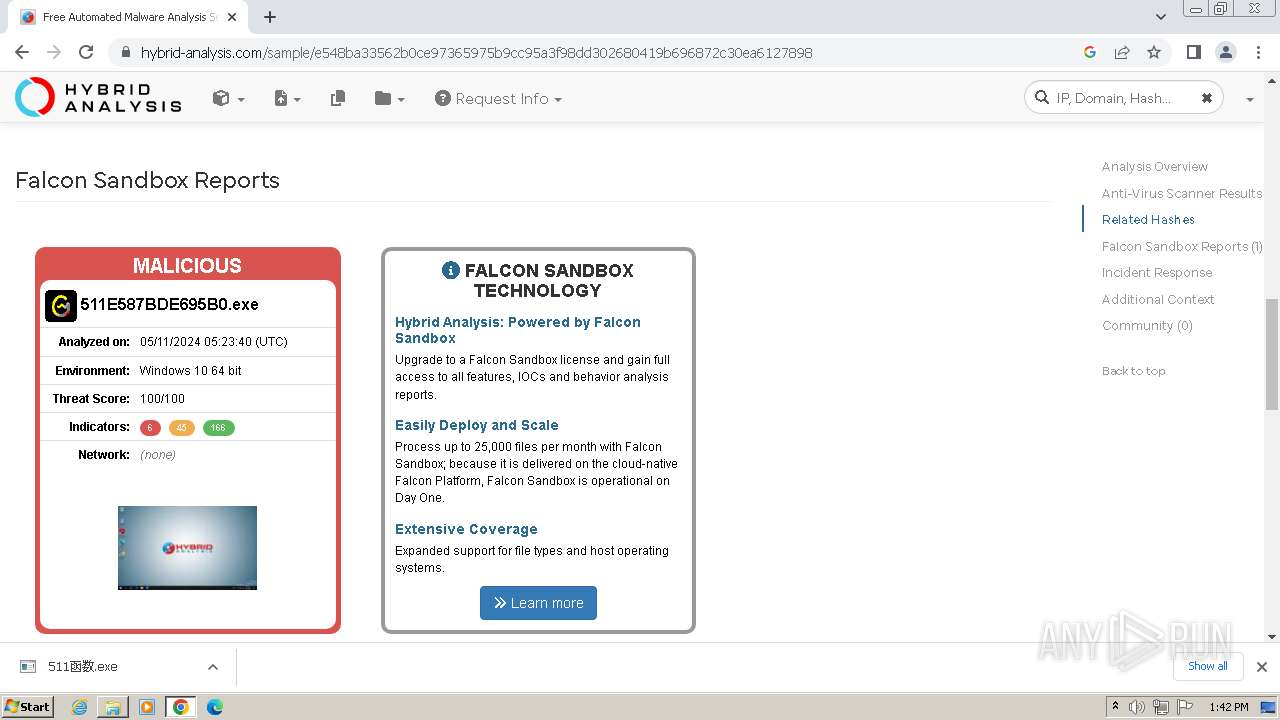Image resolution: width=1280 pixels, height=720 pixels.
Task: Click the orange 45 suspicious indicators badge
Action: tap(181, 428)
